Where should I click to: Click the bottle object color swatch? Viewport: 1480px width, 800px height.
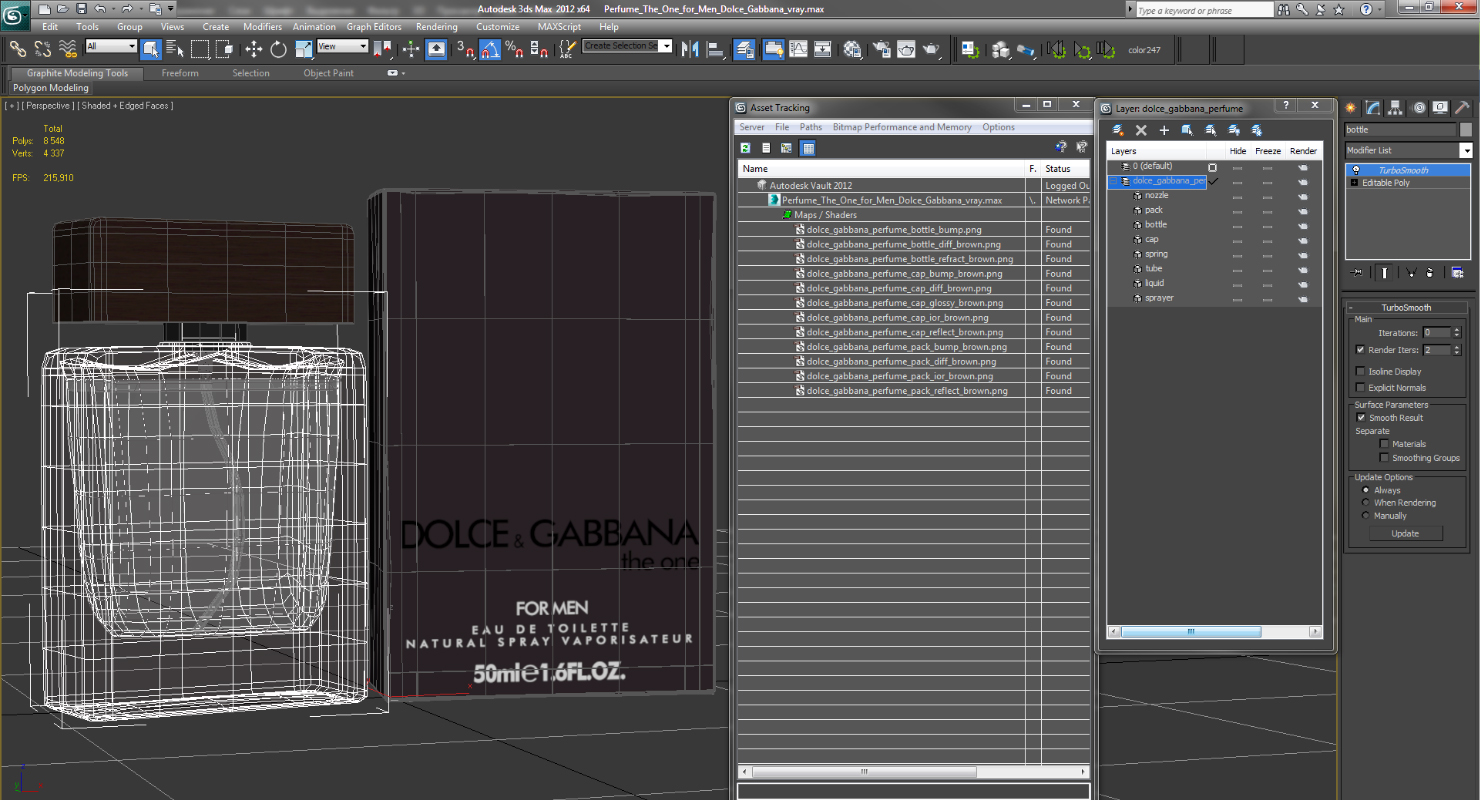click(x=1466, y=130)
